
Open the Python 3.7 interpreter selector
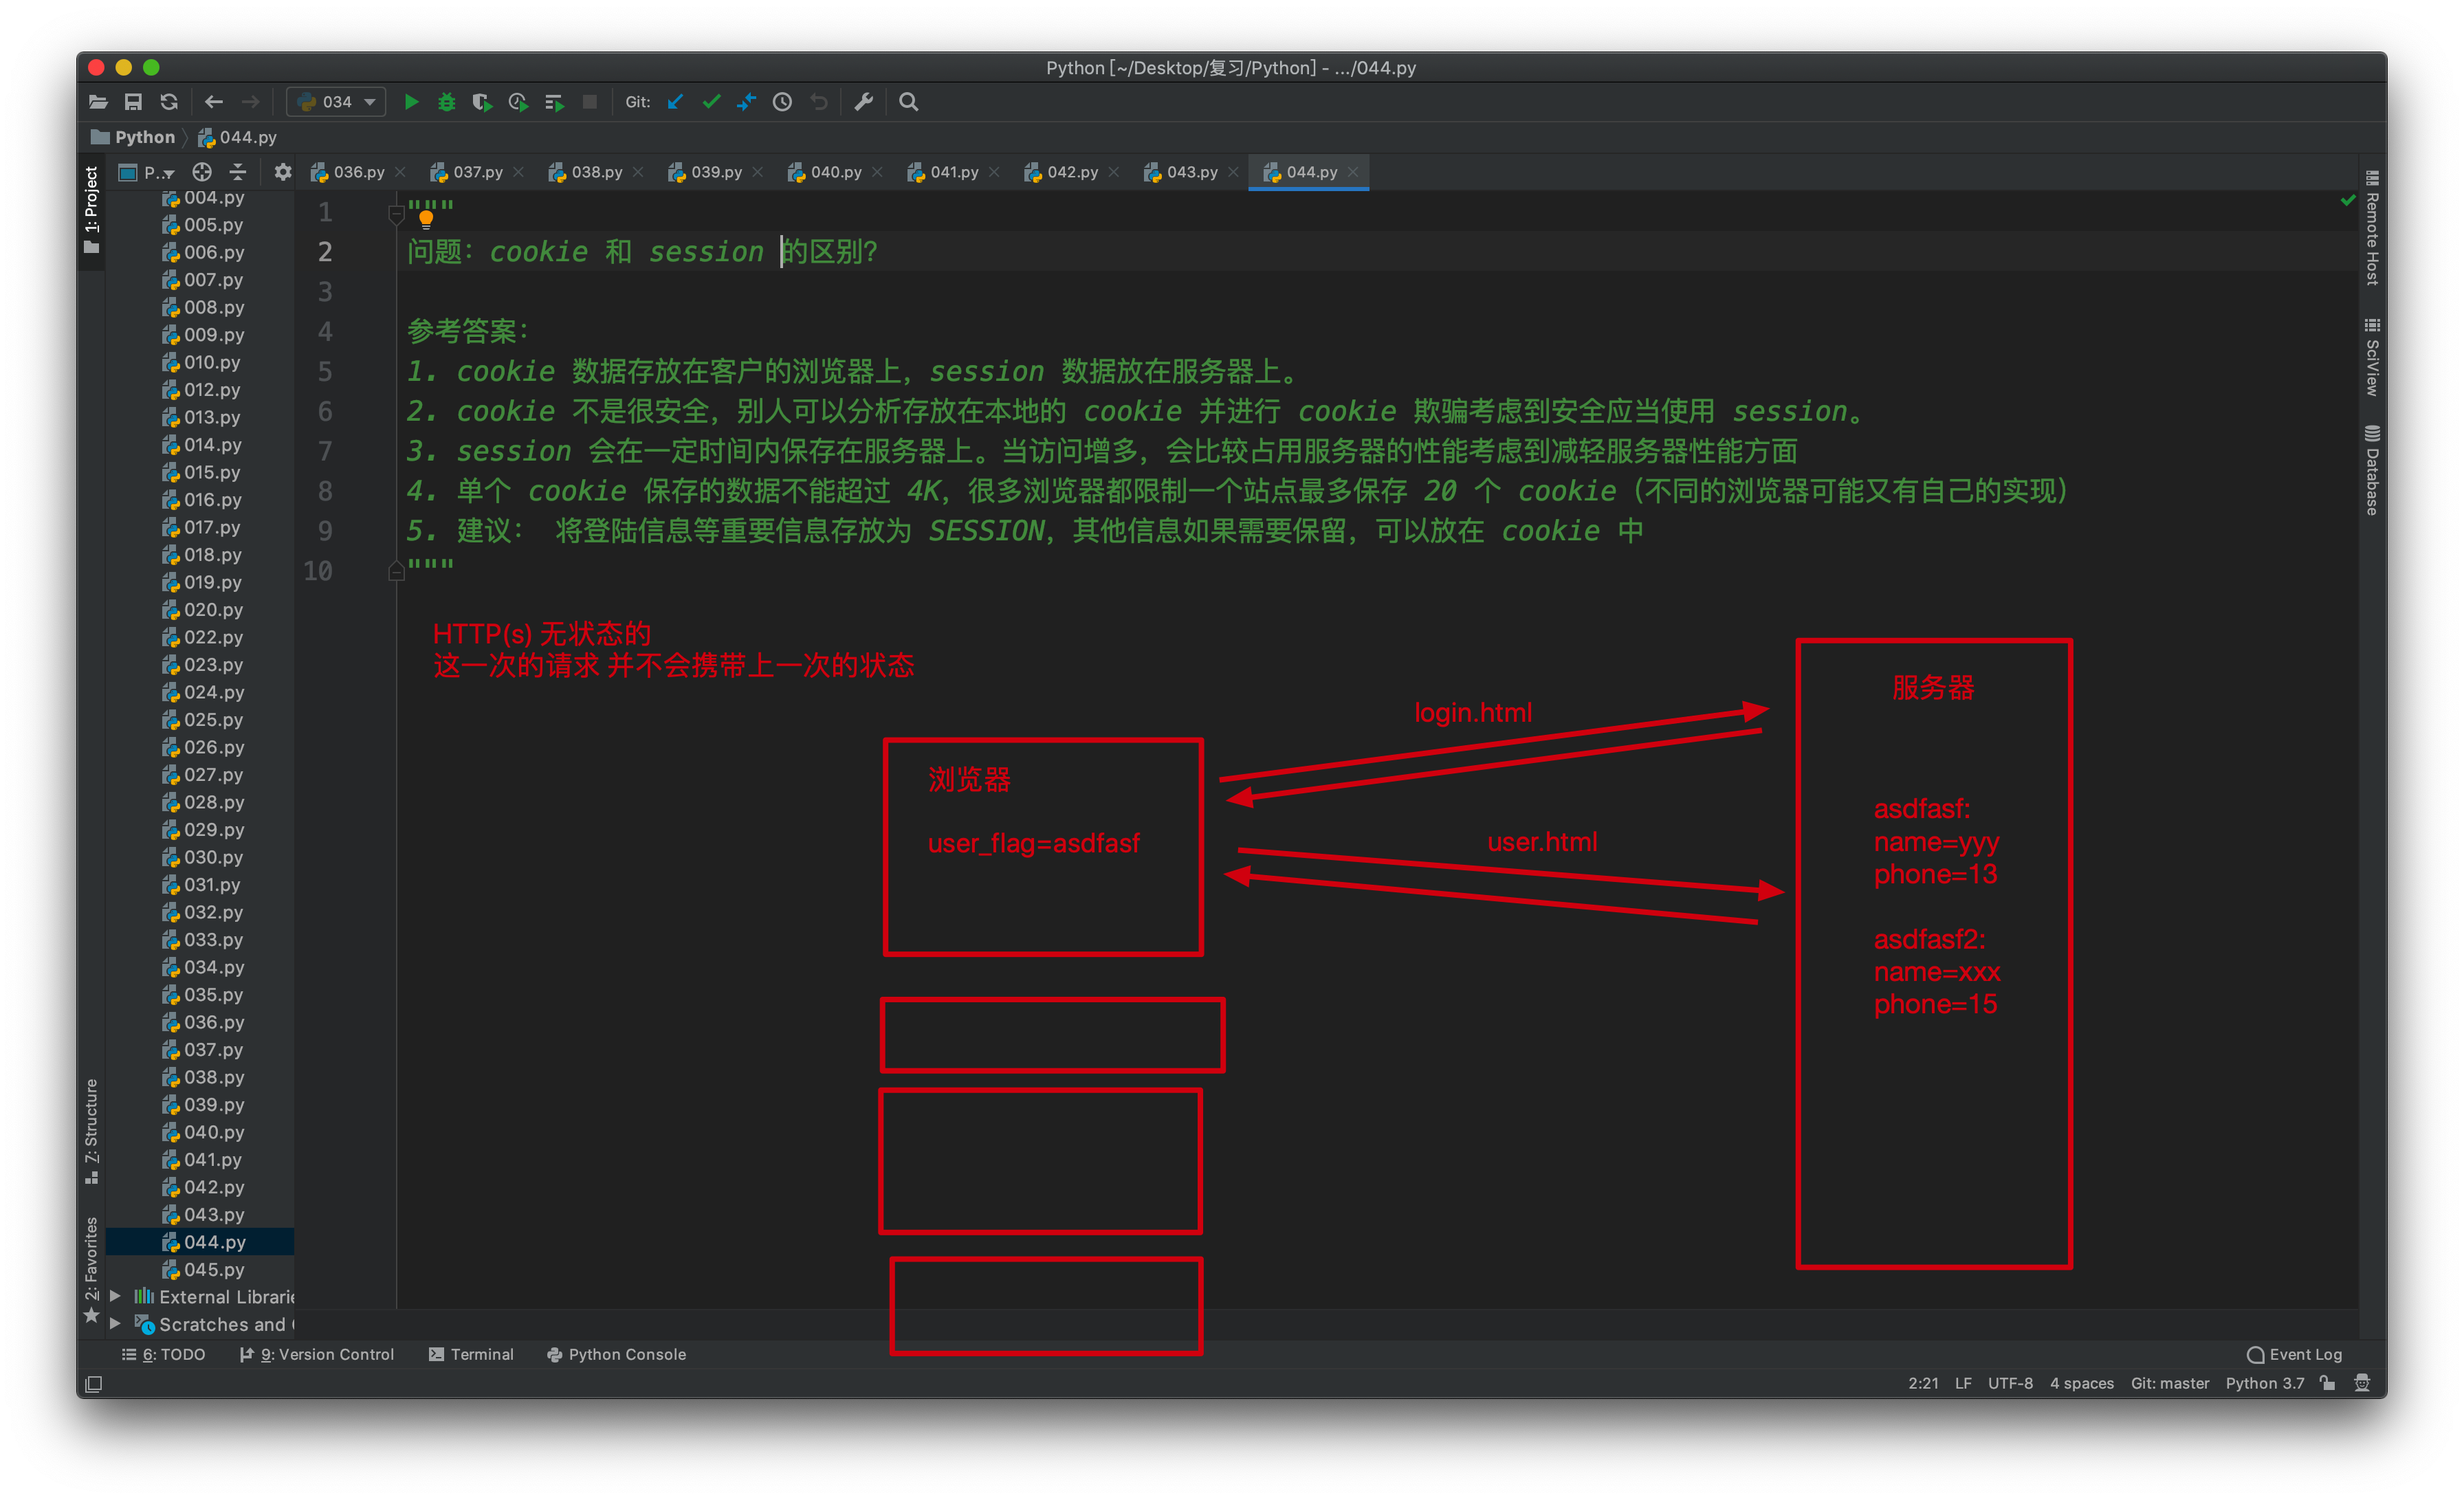(x=2264, y=1384)
